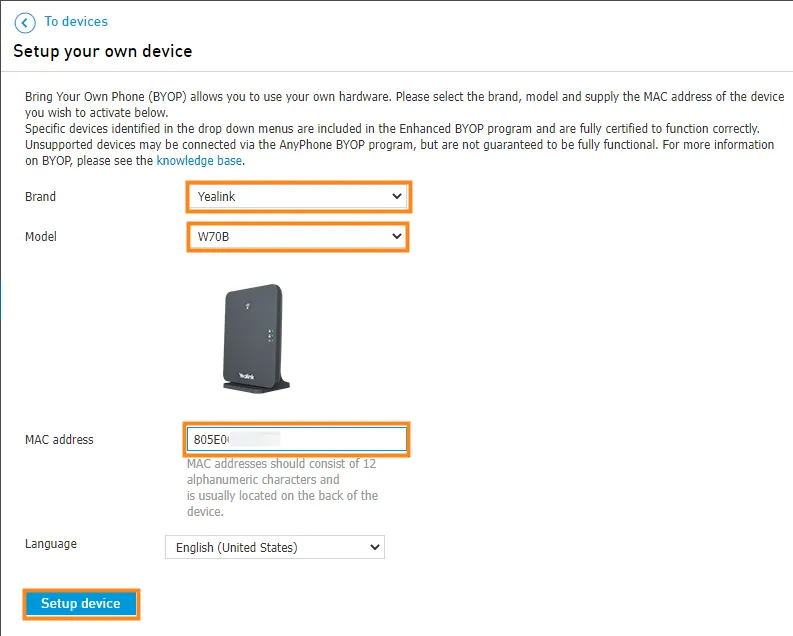The height and width of the screenshot is (636, 793).
Task: Click the MAC address field label
Action: [x=59, y=440]
